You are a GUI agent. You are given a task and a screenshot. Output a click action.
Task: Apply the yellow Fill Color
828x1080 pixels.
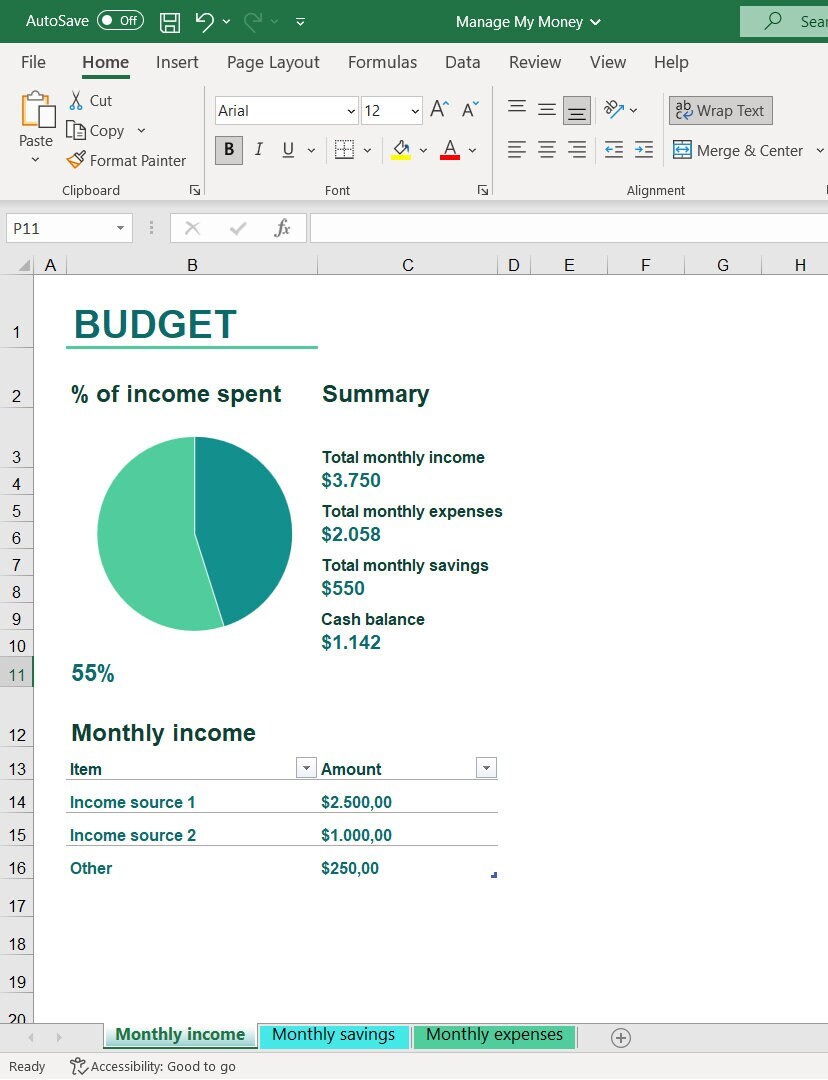(x=401, y=149)
